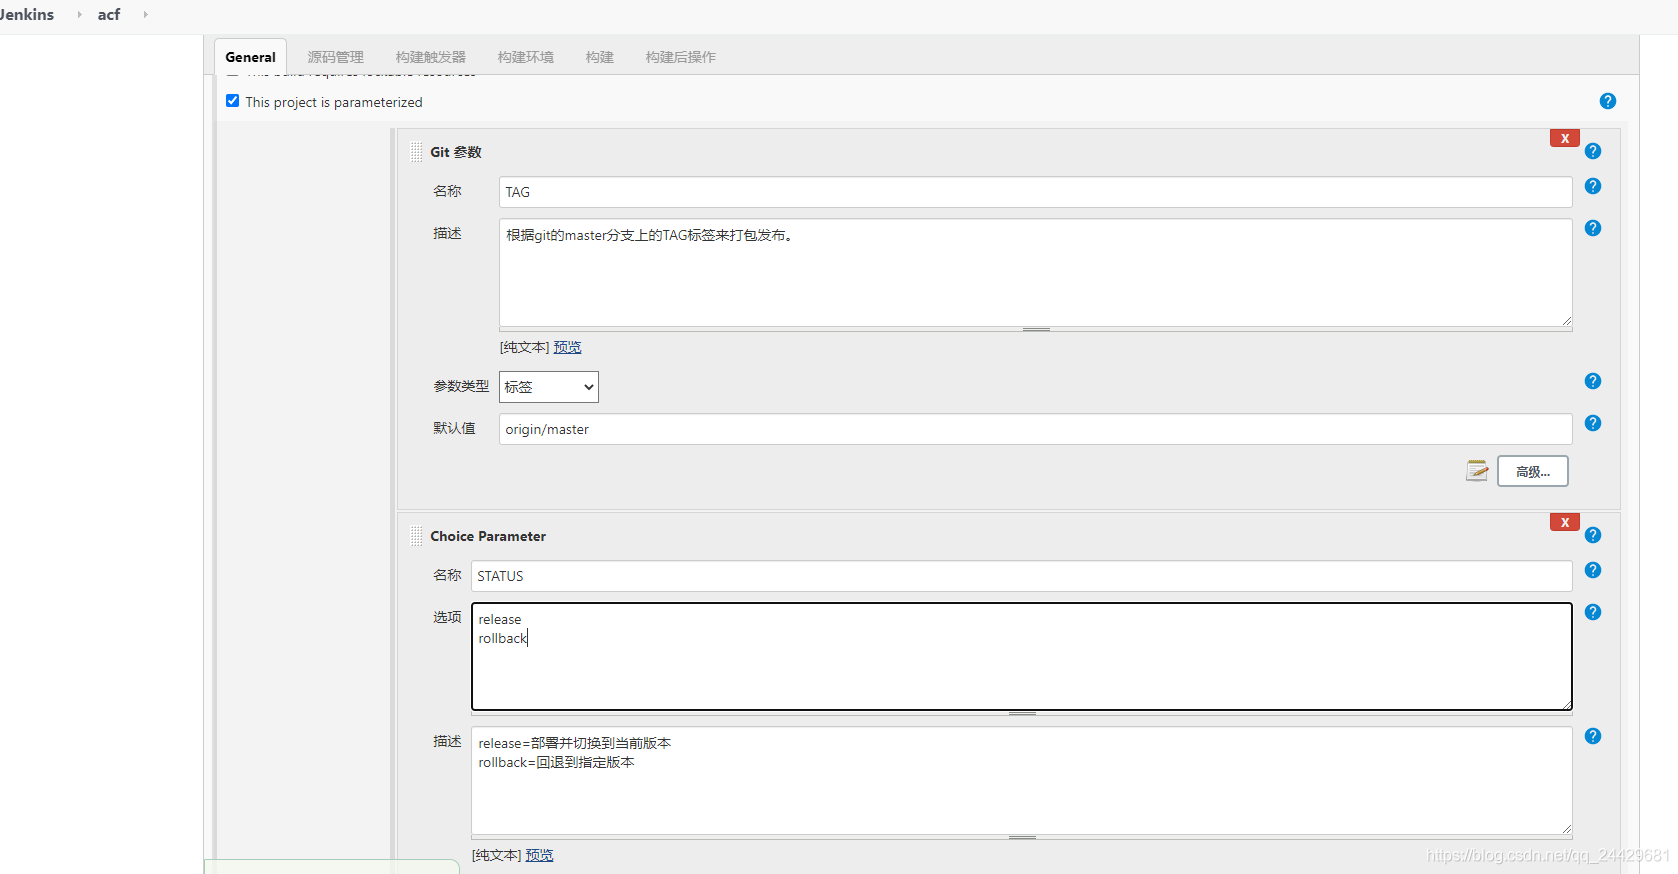Expand breadcrumb arrow after Jenkins

[x=79, y=14]
